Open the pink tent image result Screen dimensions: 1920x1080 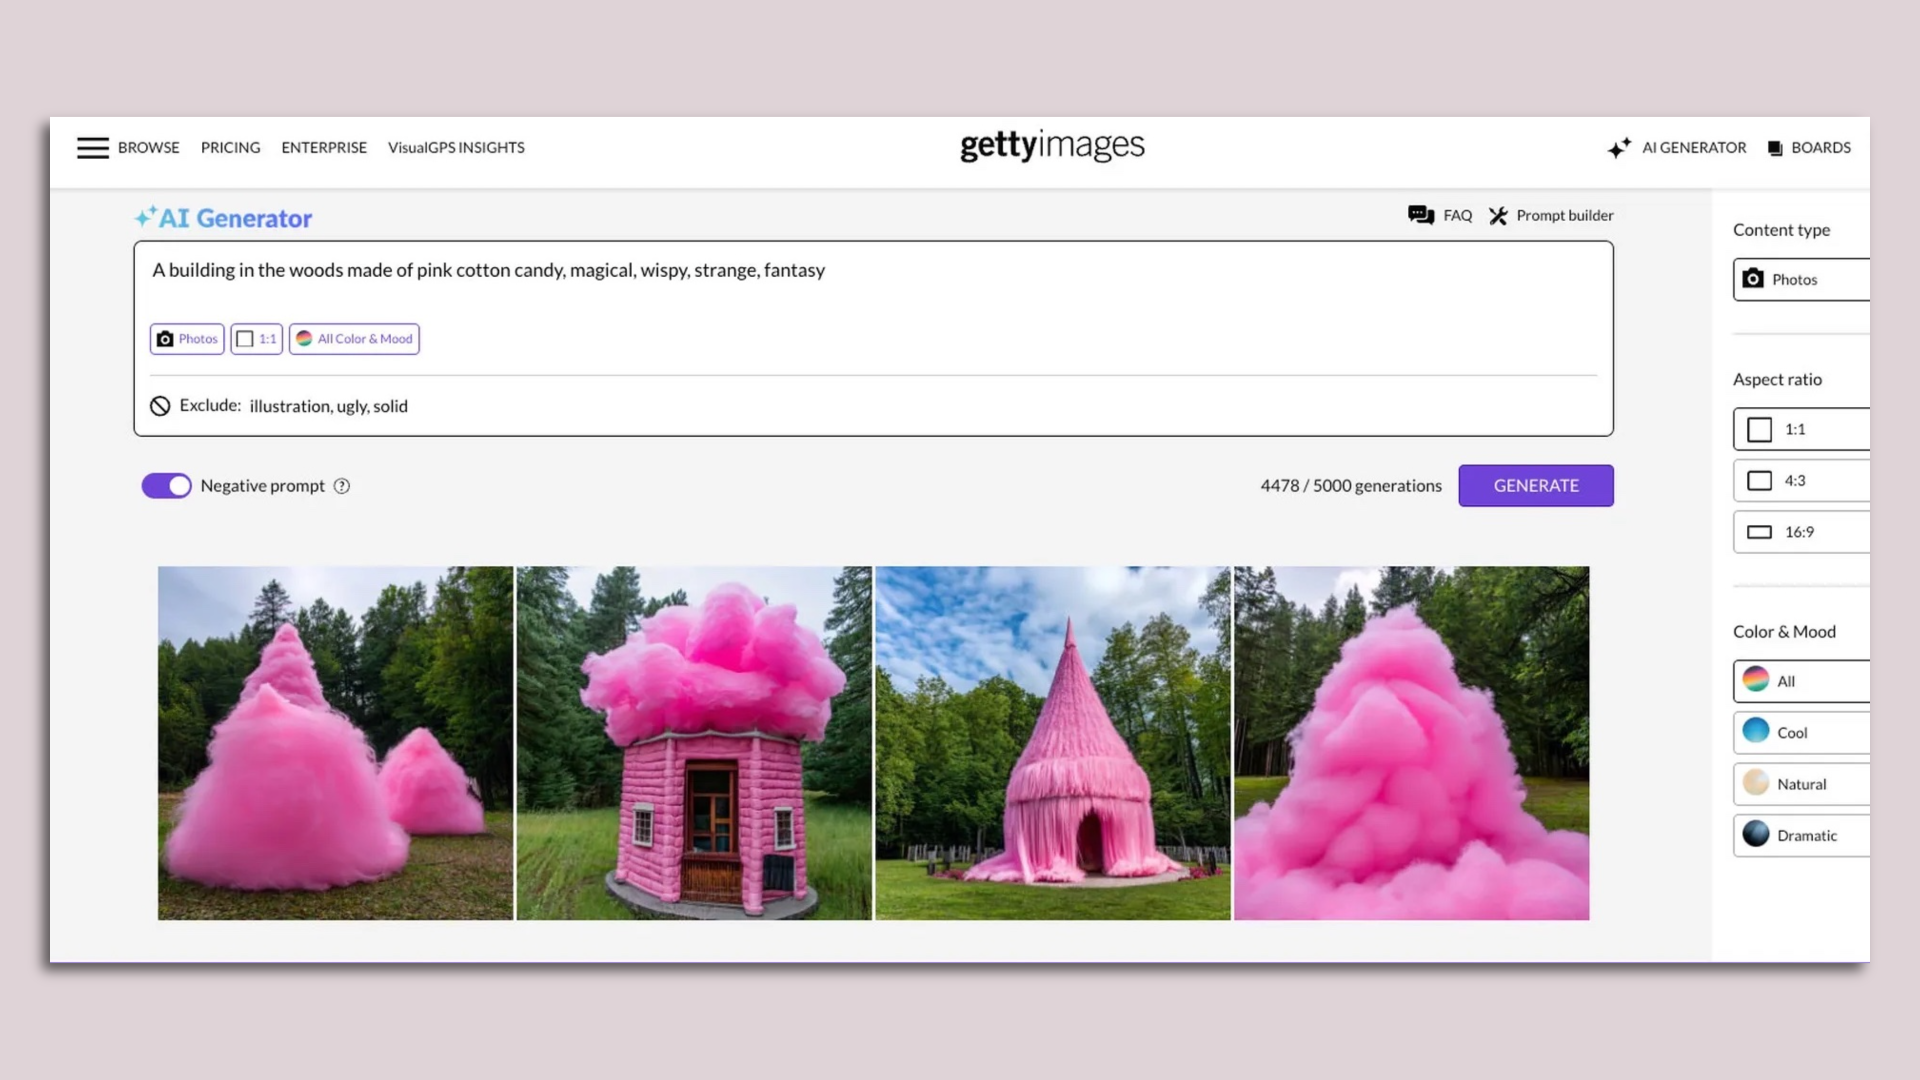click(1052, 742)
